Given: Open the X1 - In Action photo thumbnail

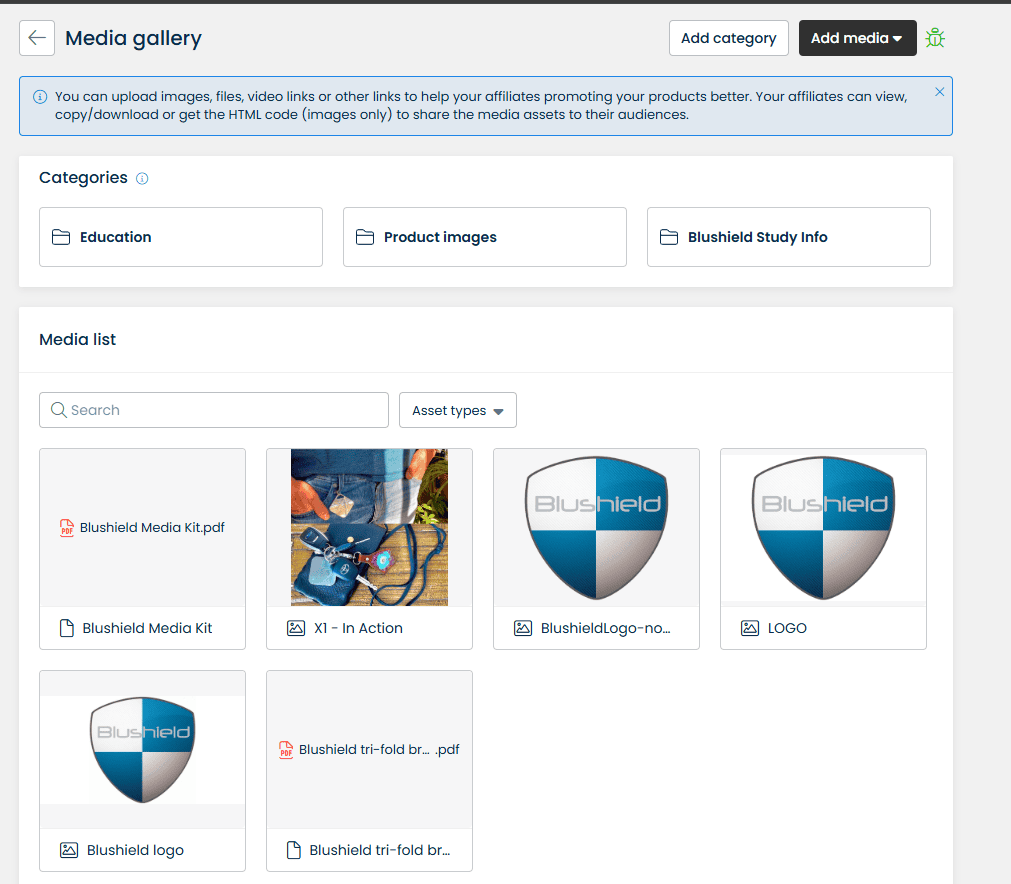Looking at the screenshot, I should tap(369, 527).
